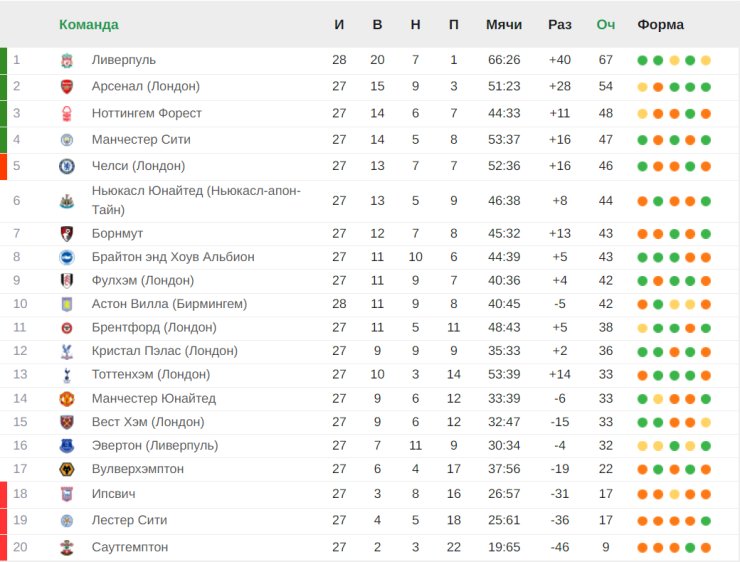Screen dimensions: 740x562
Task: Click the Everton club crest icon
Action: click(x=67, y=446)
